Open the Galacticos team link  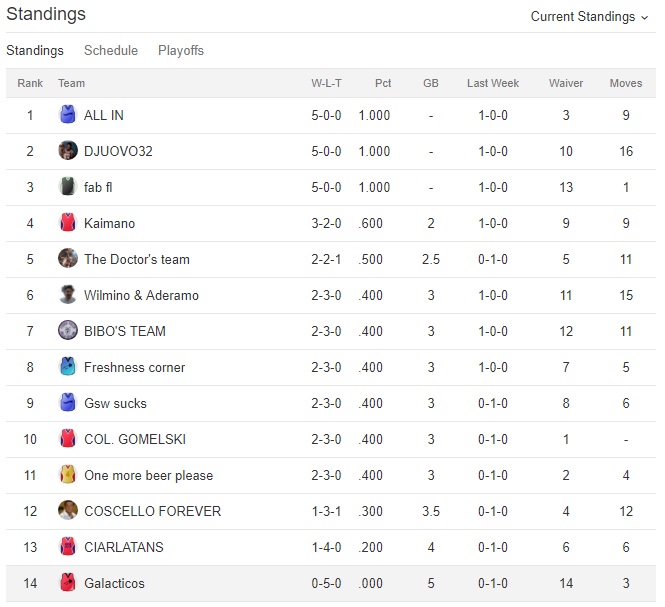point(114,583)
